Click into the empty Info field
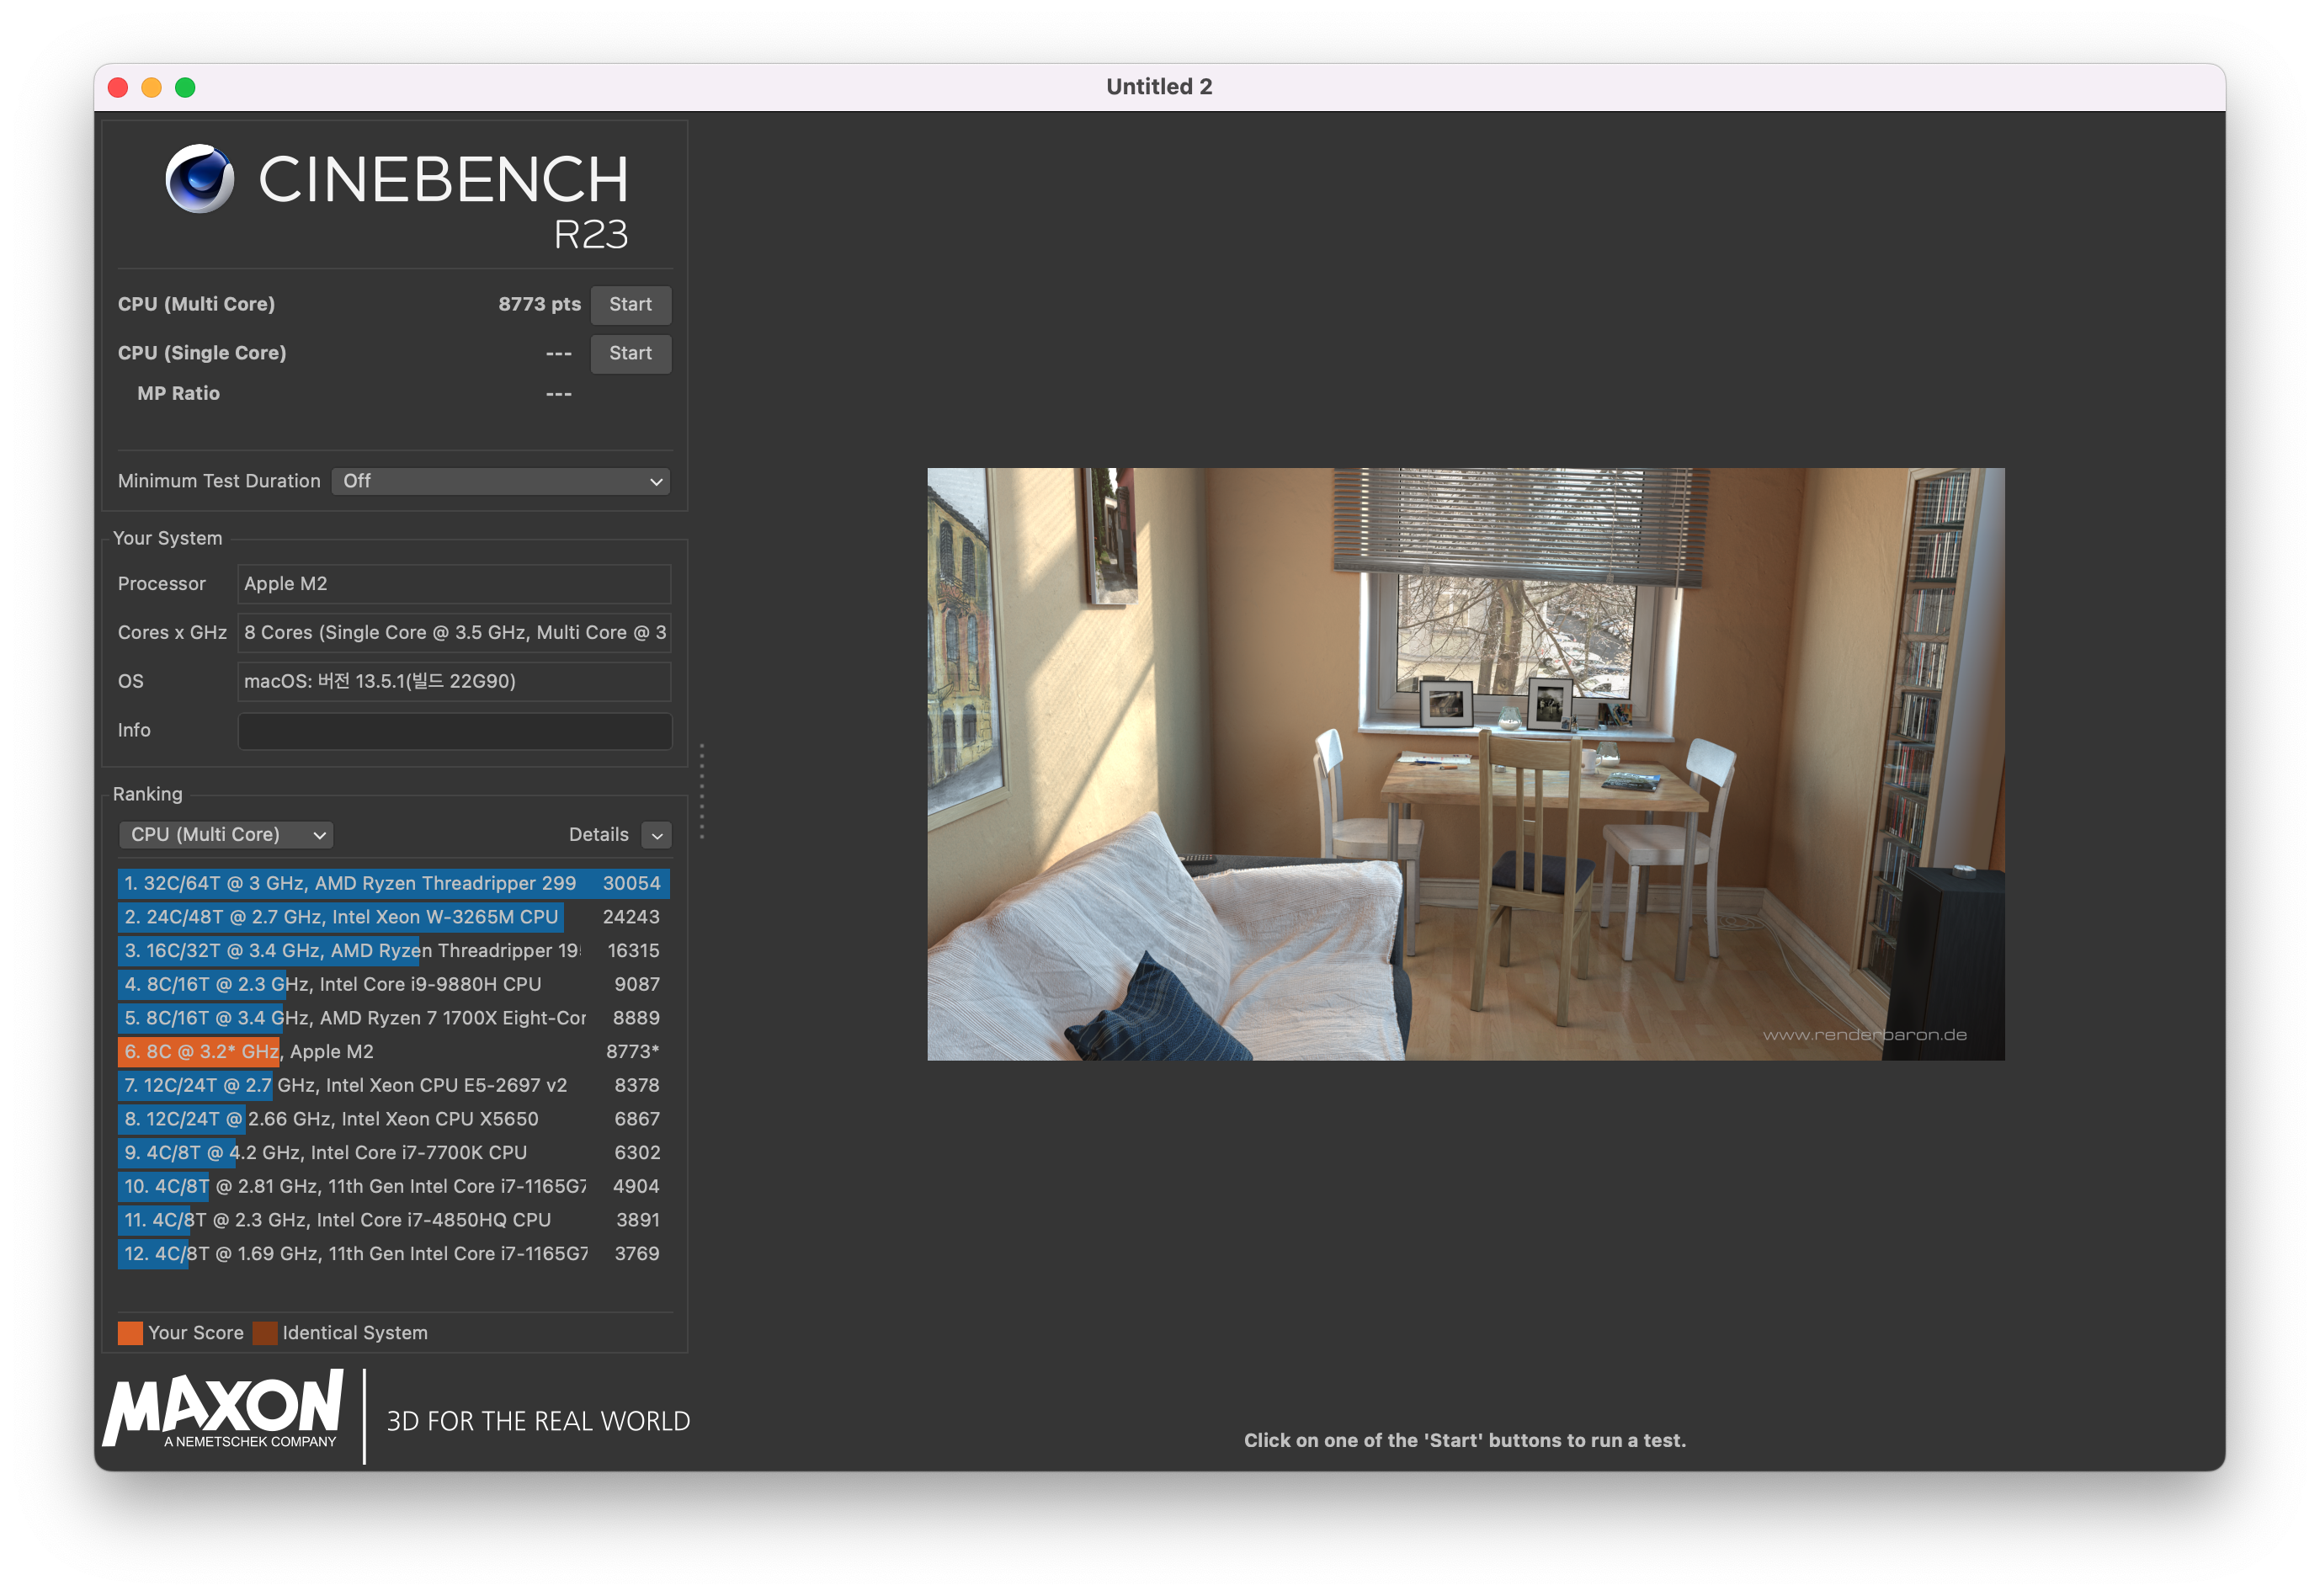The image size is (2320, 1596). (x=454, y=730)
